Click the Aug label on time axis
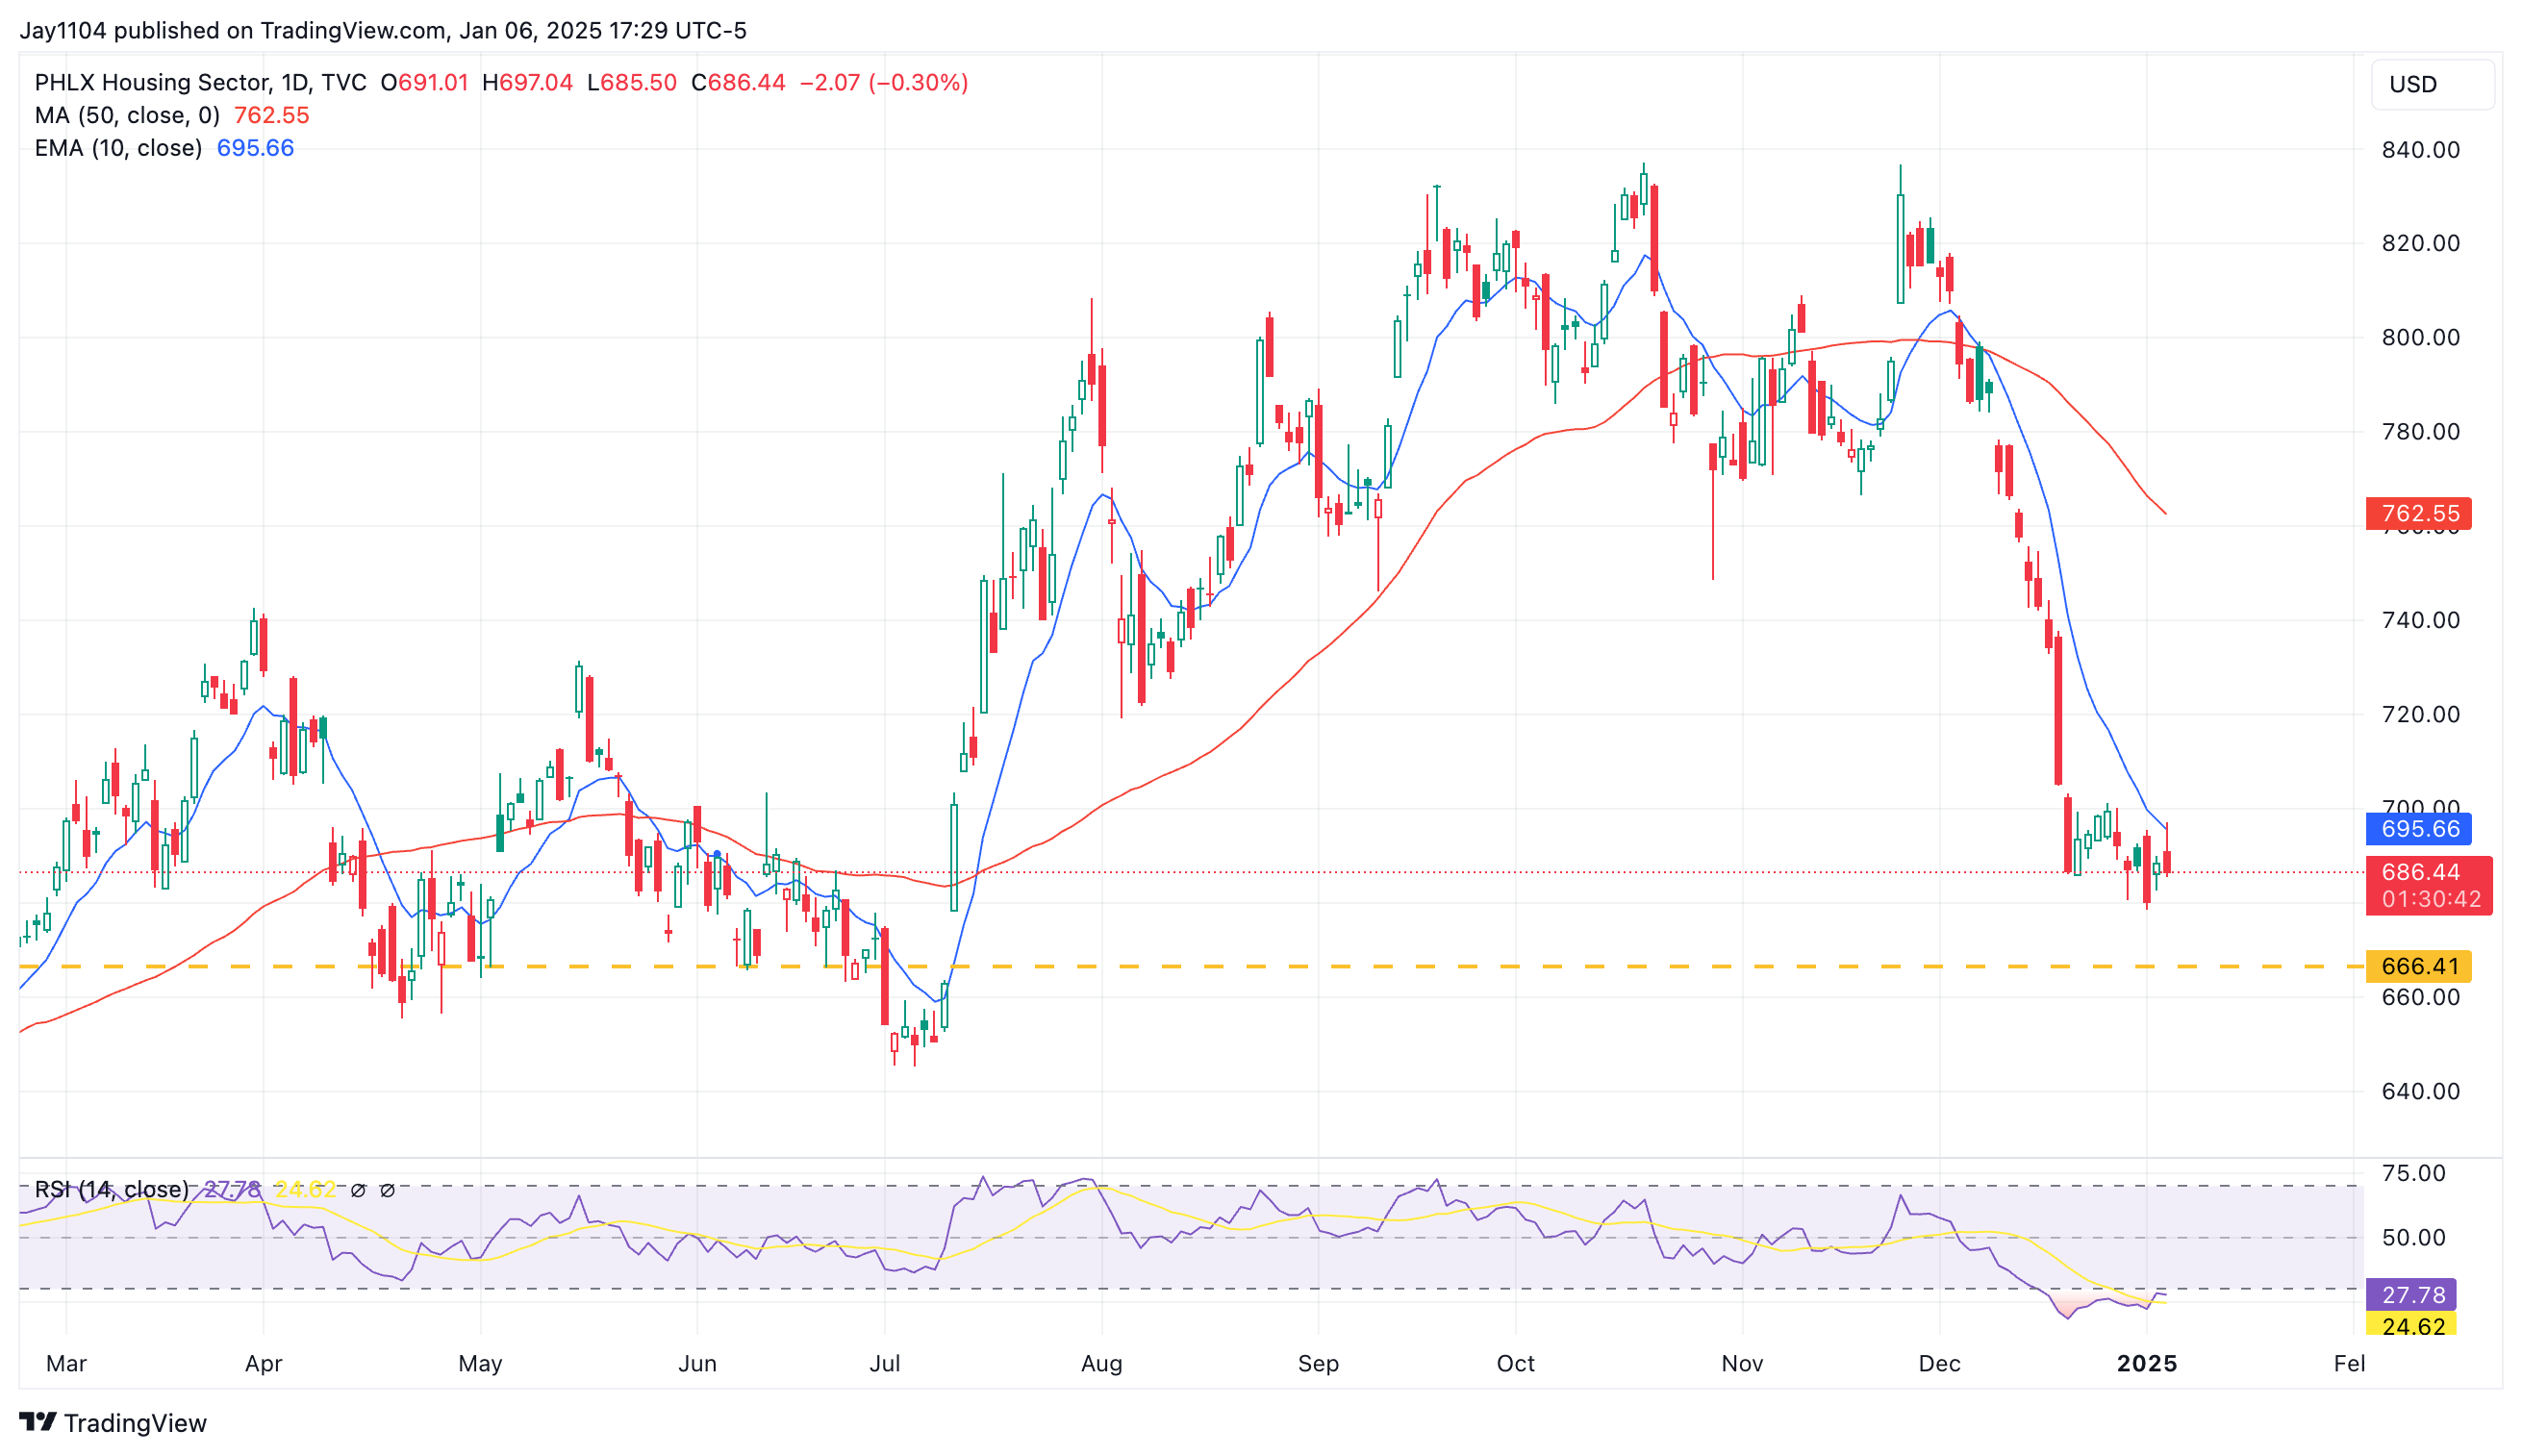Screen dimensions: 2522x1456 pyautogui.click(x=1102, y=1363)
